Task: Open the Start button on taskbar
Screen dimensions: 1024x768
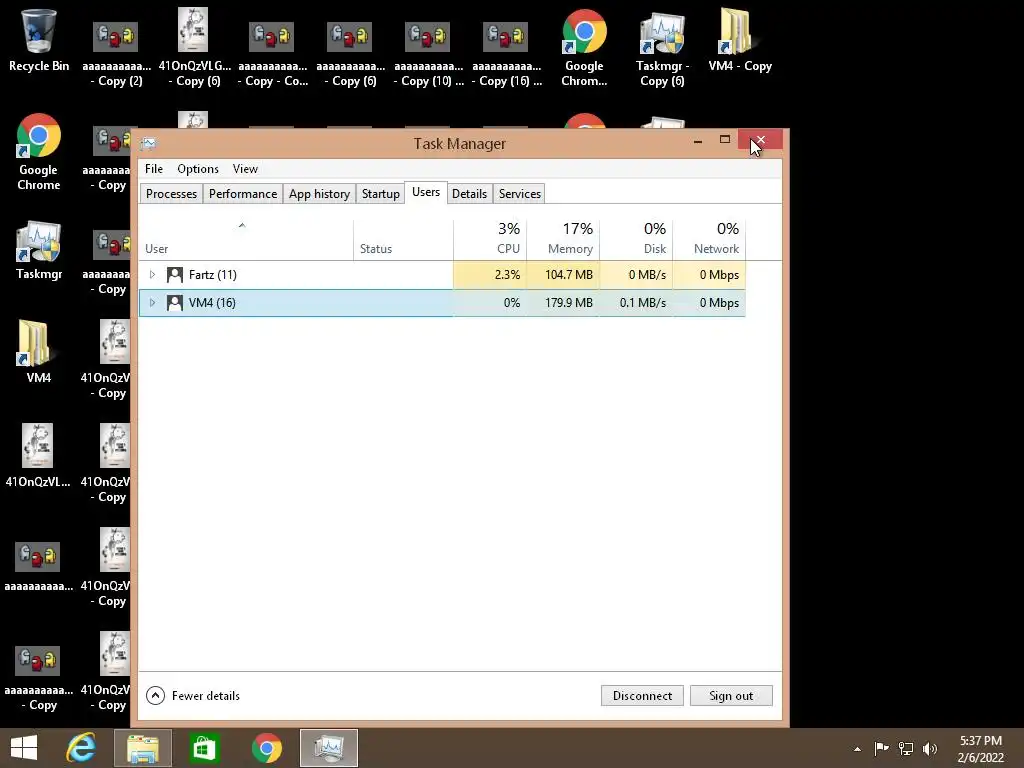Action: tap(24, 748)
